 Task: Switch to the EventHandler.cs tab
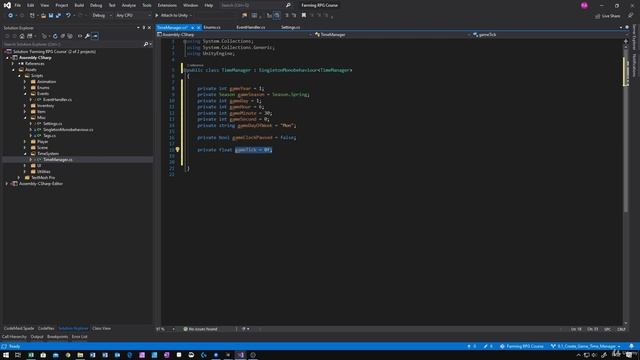click(251, 27)
